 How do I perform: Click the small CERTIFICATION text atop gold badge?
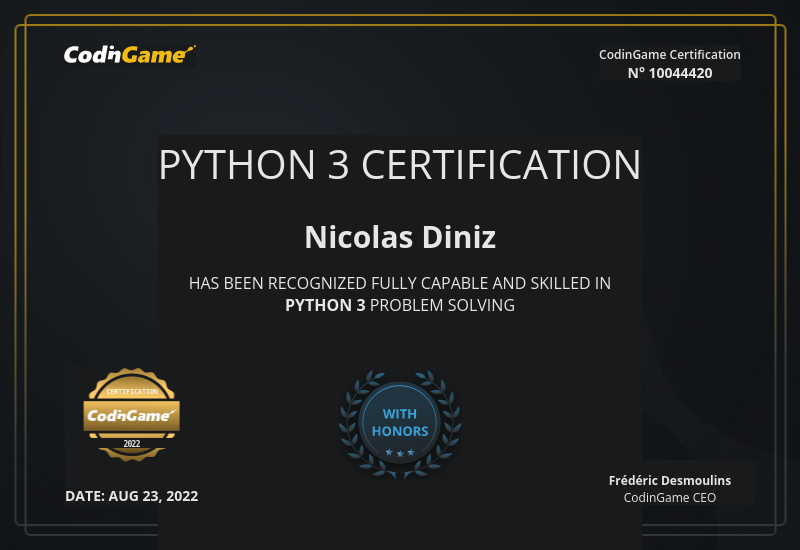click(x=131, y=391)
